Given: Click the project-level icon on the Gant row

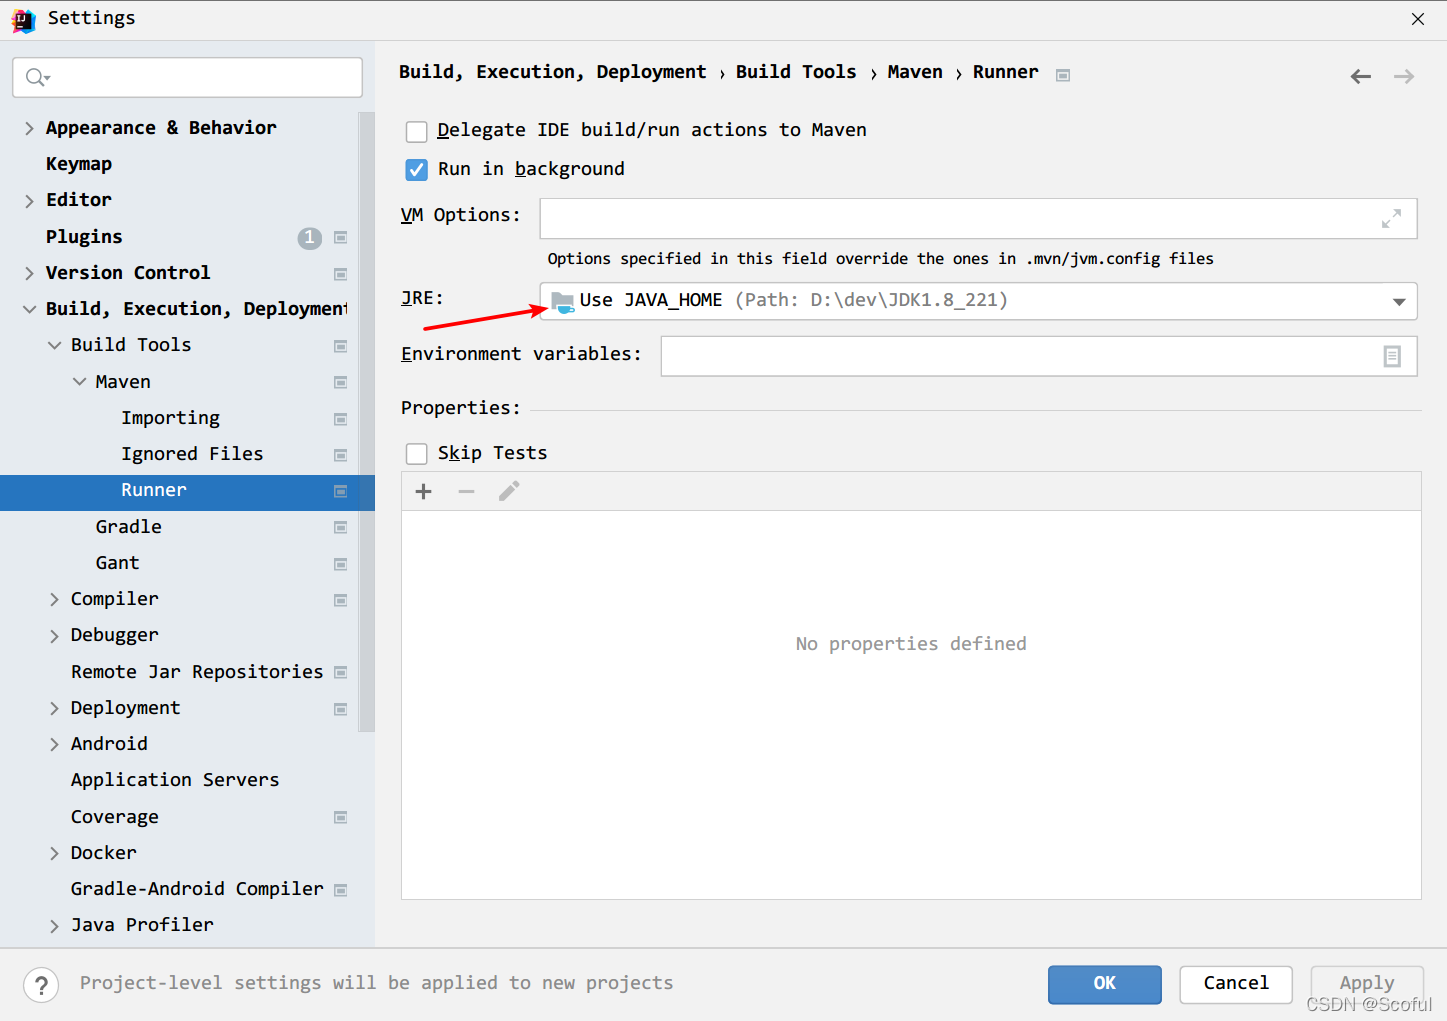Looking at the screenshot, I should pos(340,564).
